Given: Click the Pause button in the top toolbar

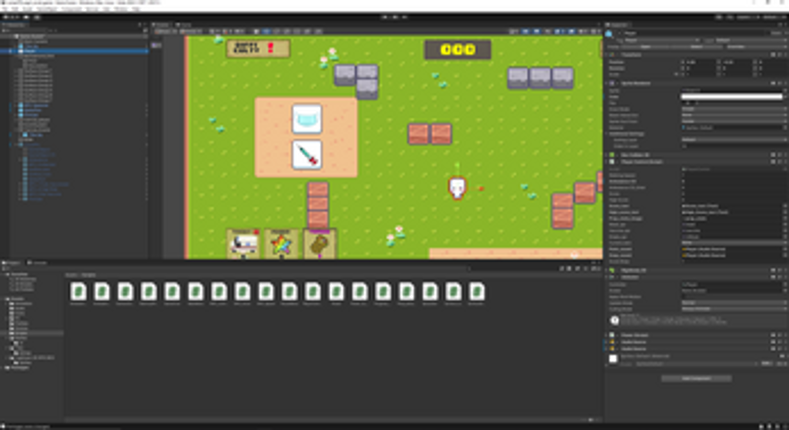Looking at the screenshot, I should [x=395, y=17].
